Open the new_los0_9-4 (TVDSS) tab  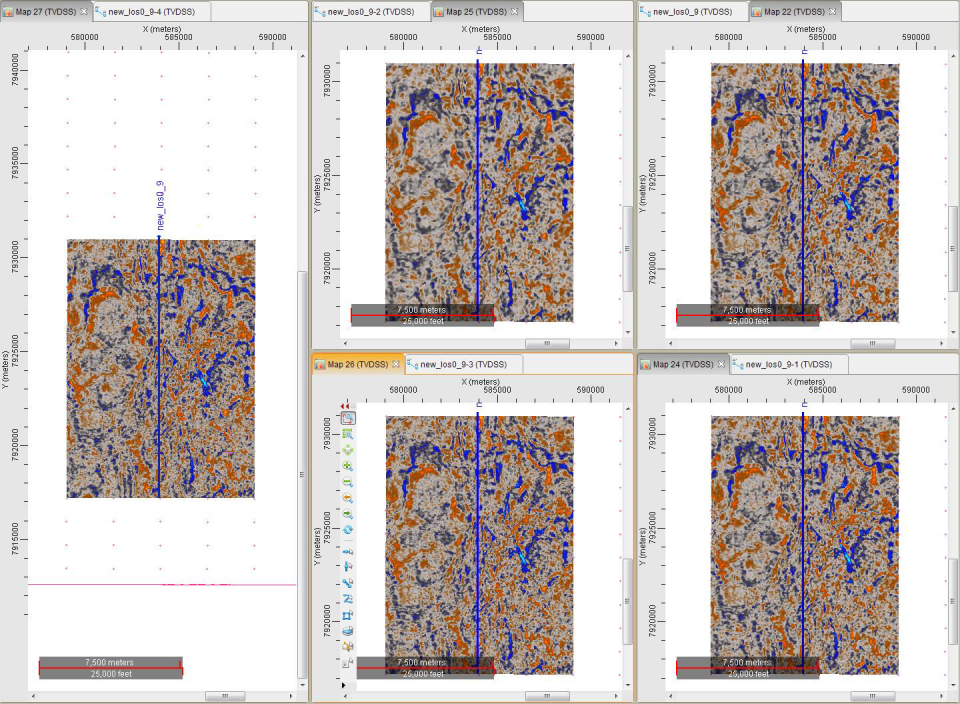[x=151, y=12]
